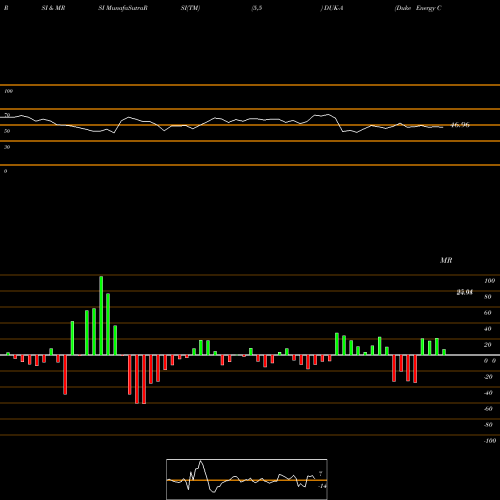
Task: Click the MR axis label -60
Action: [488, 409]
